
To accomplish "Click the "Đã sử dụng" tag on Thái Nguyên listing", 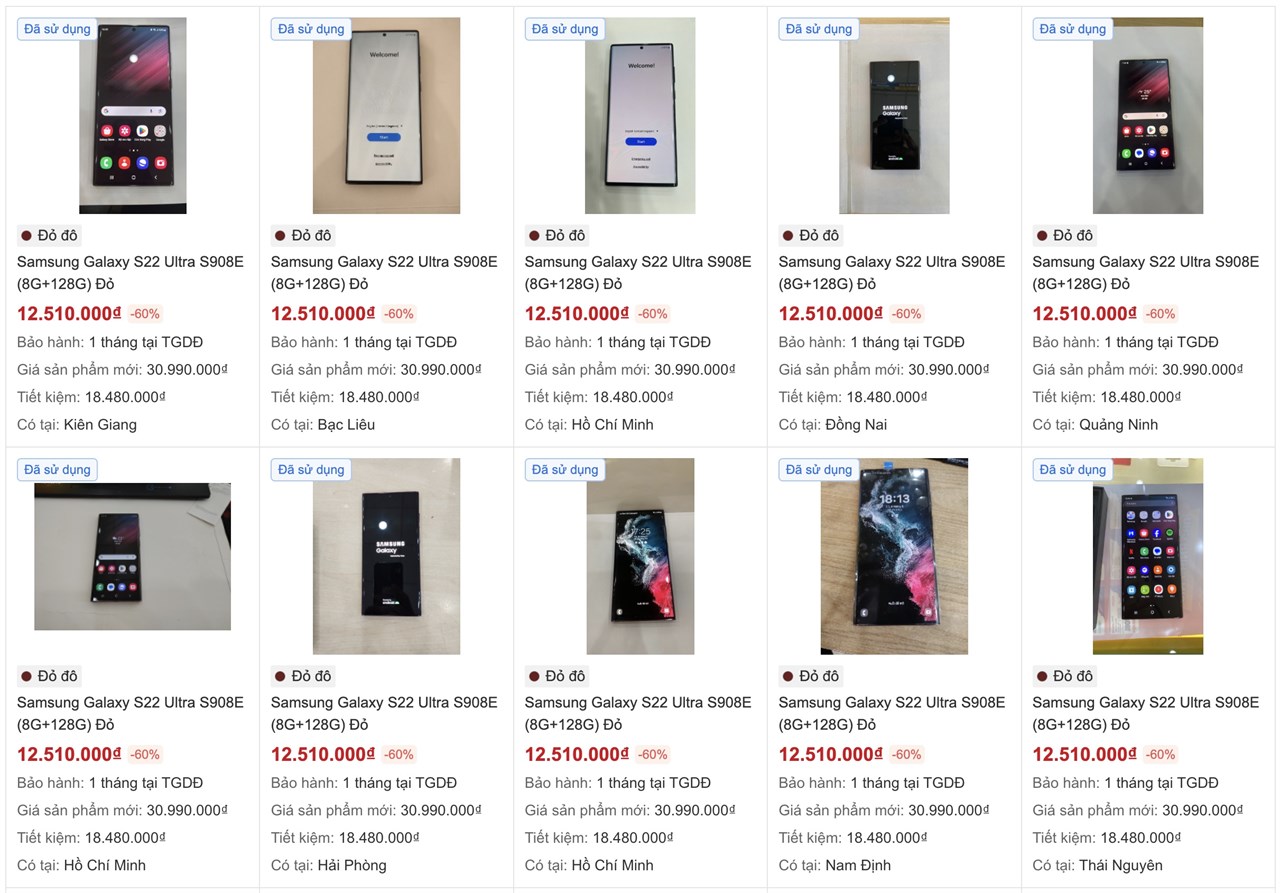I will [x=1073, y=470].
